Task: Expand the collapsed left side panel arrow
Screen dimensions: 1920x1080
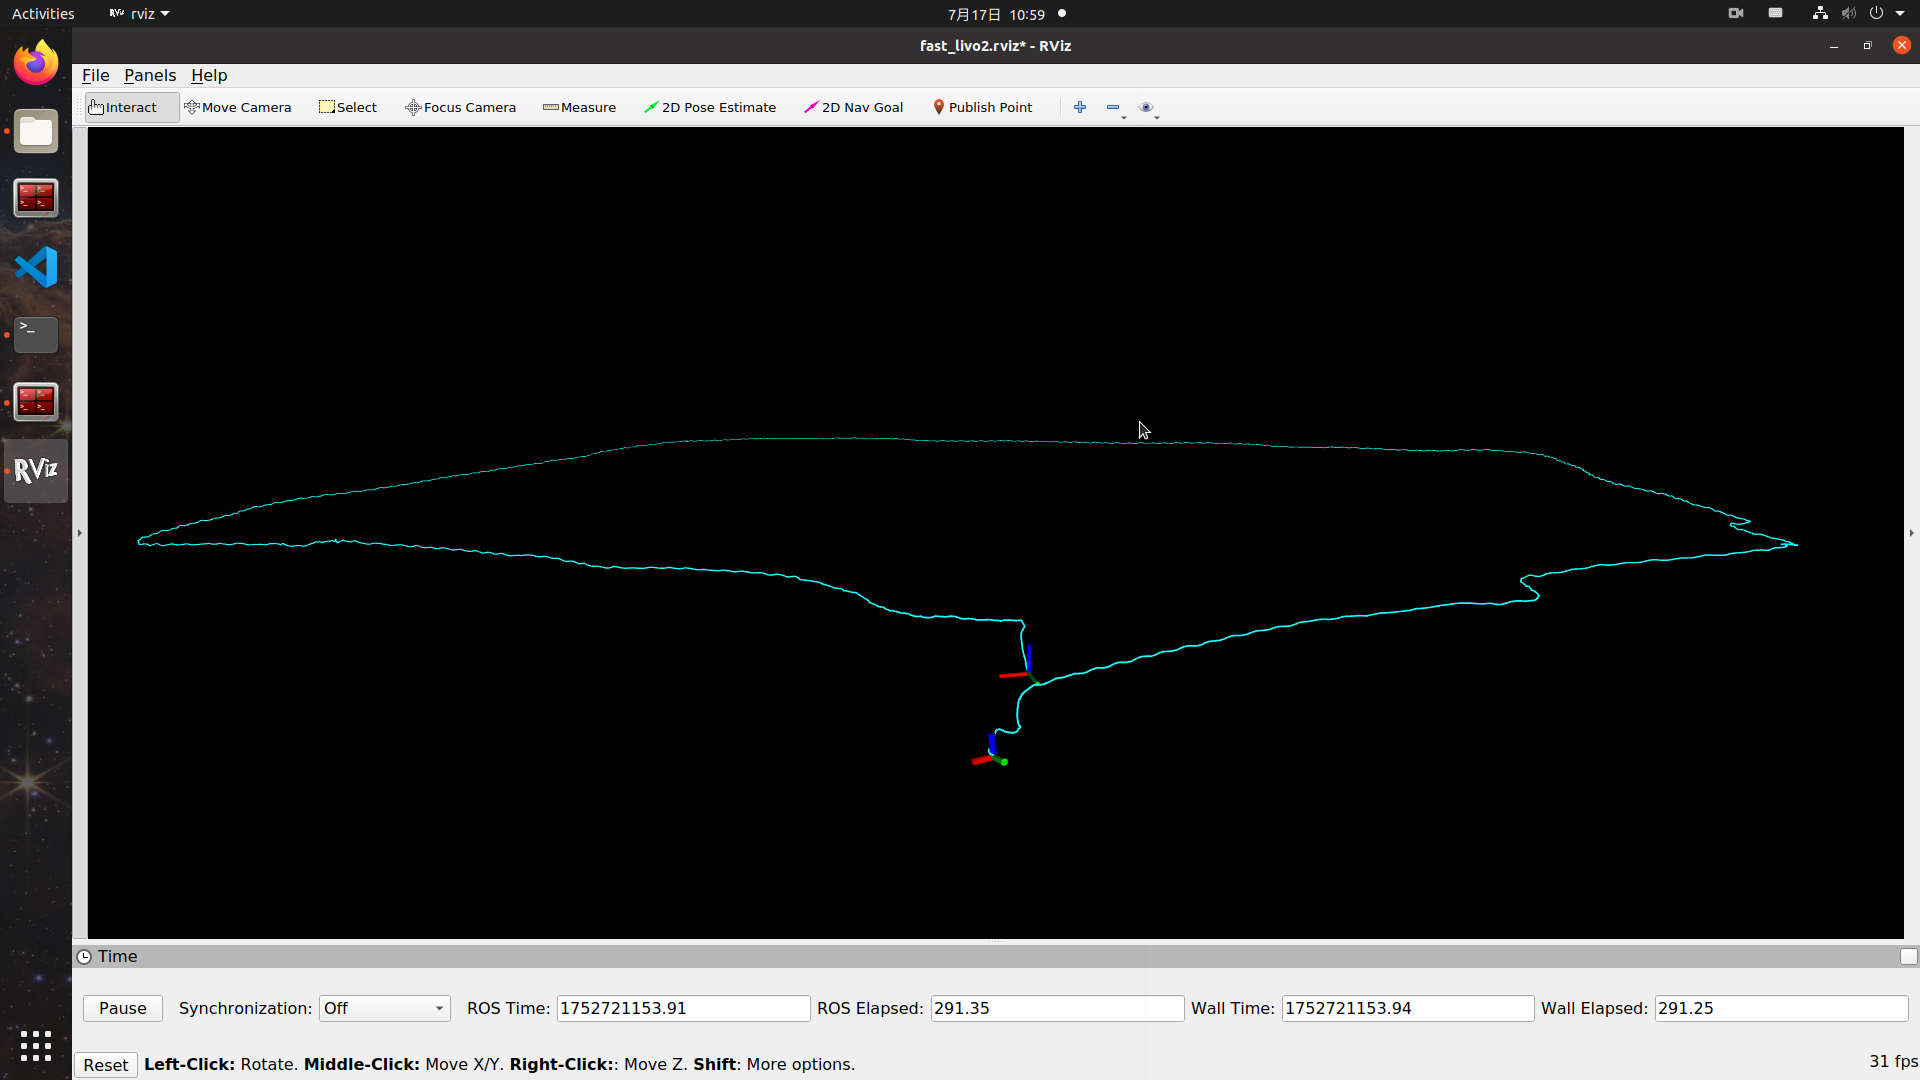Action: (x=79, y=533)
